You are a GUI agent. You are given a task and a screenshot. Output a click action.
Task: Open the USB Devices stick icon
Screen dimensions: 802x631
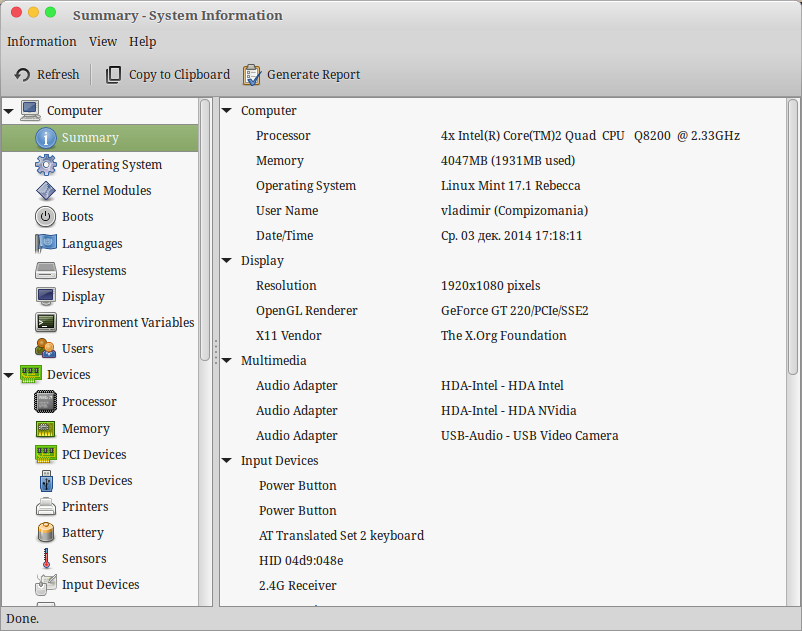(46, 481)
